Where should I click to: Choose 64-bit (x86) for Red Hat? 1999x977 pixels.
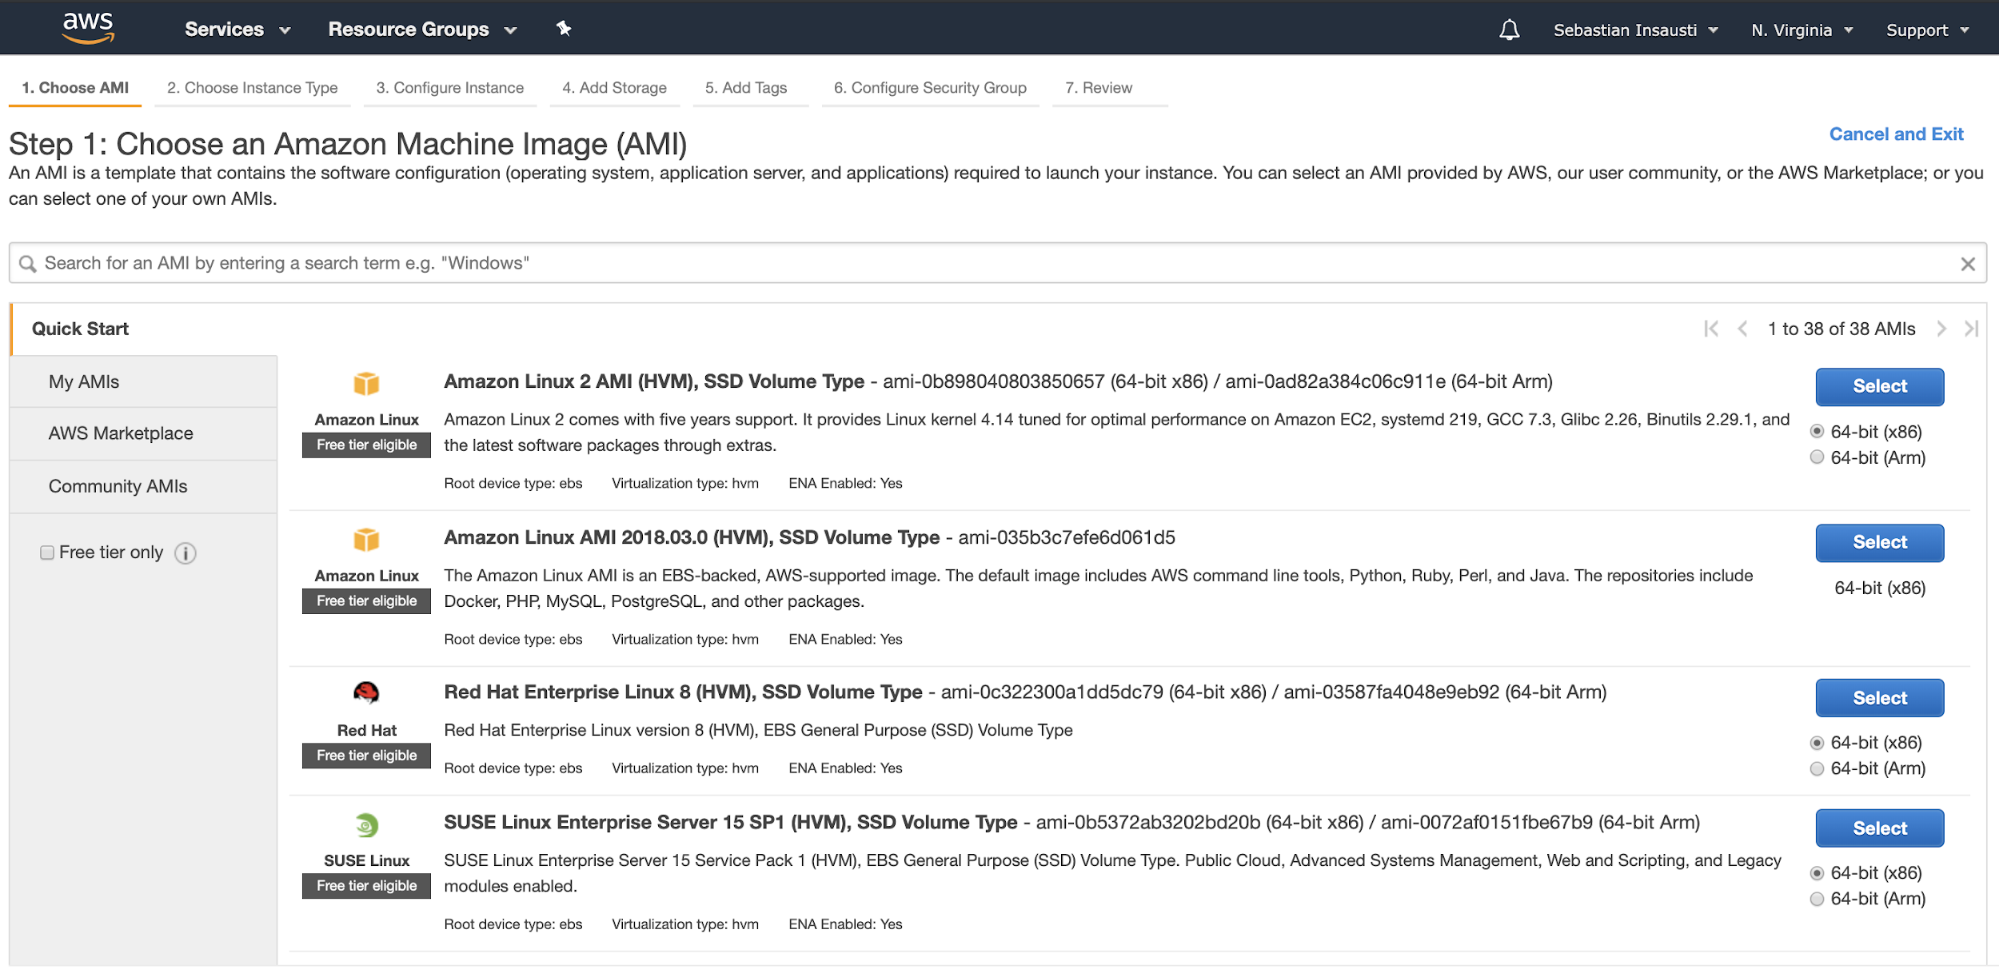click(x=1817, y=743)
